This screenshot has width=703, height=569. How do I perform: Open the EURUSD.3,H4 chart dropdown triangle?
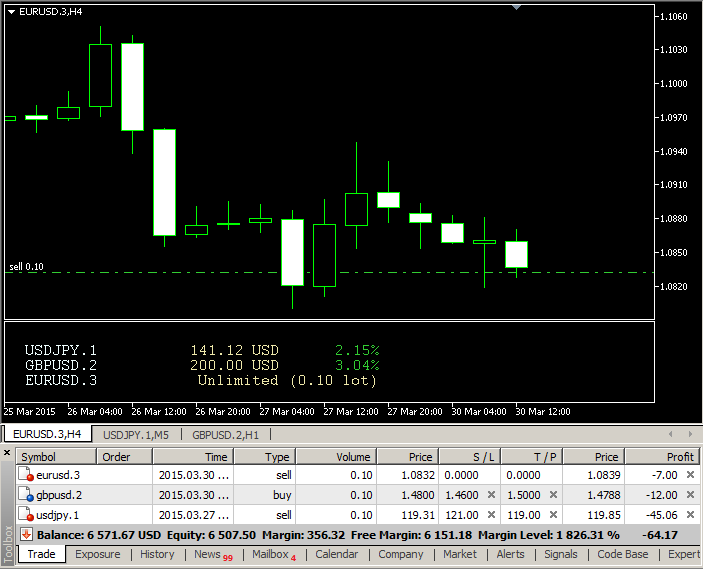coord(11,12)
